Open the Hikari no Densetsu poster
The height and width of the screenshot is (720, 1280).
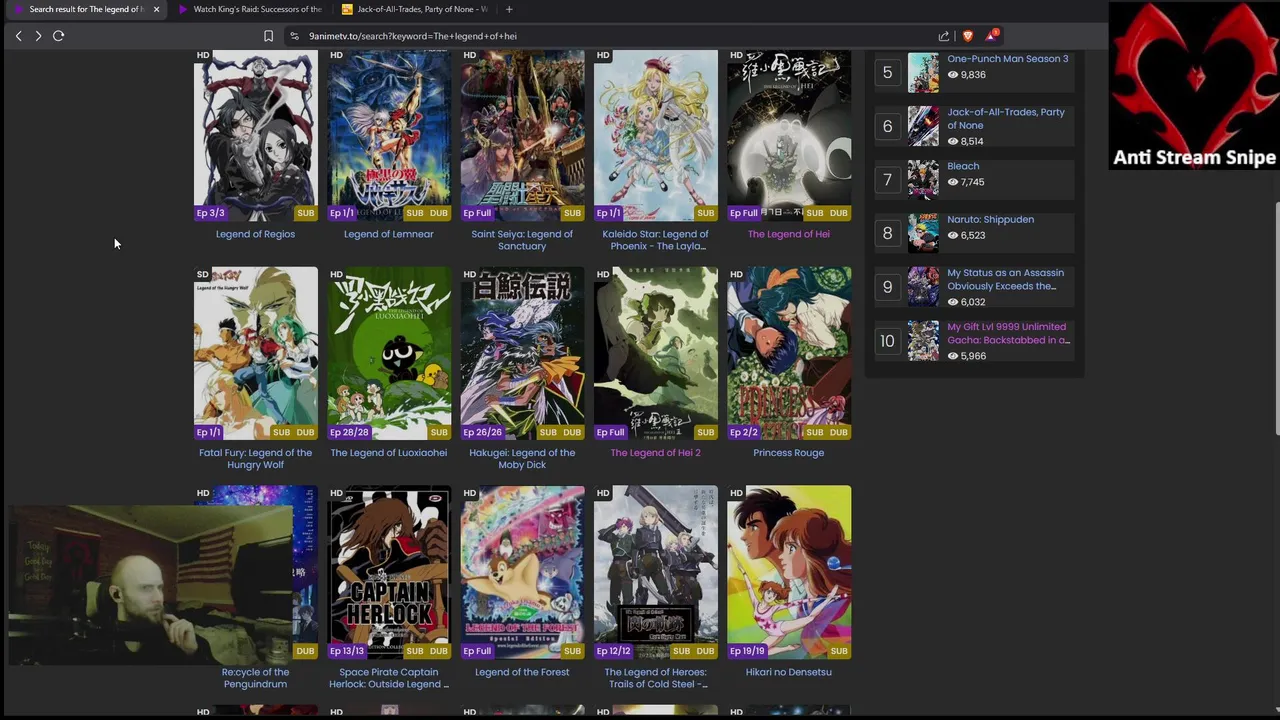pos(789,572)
